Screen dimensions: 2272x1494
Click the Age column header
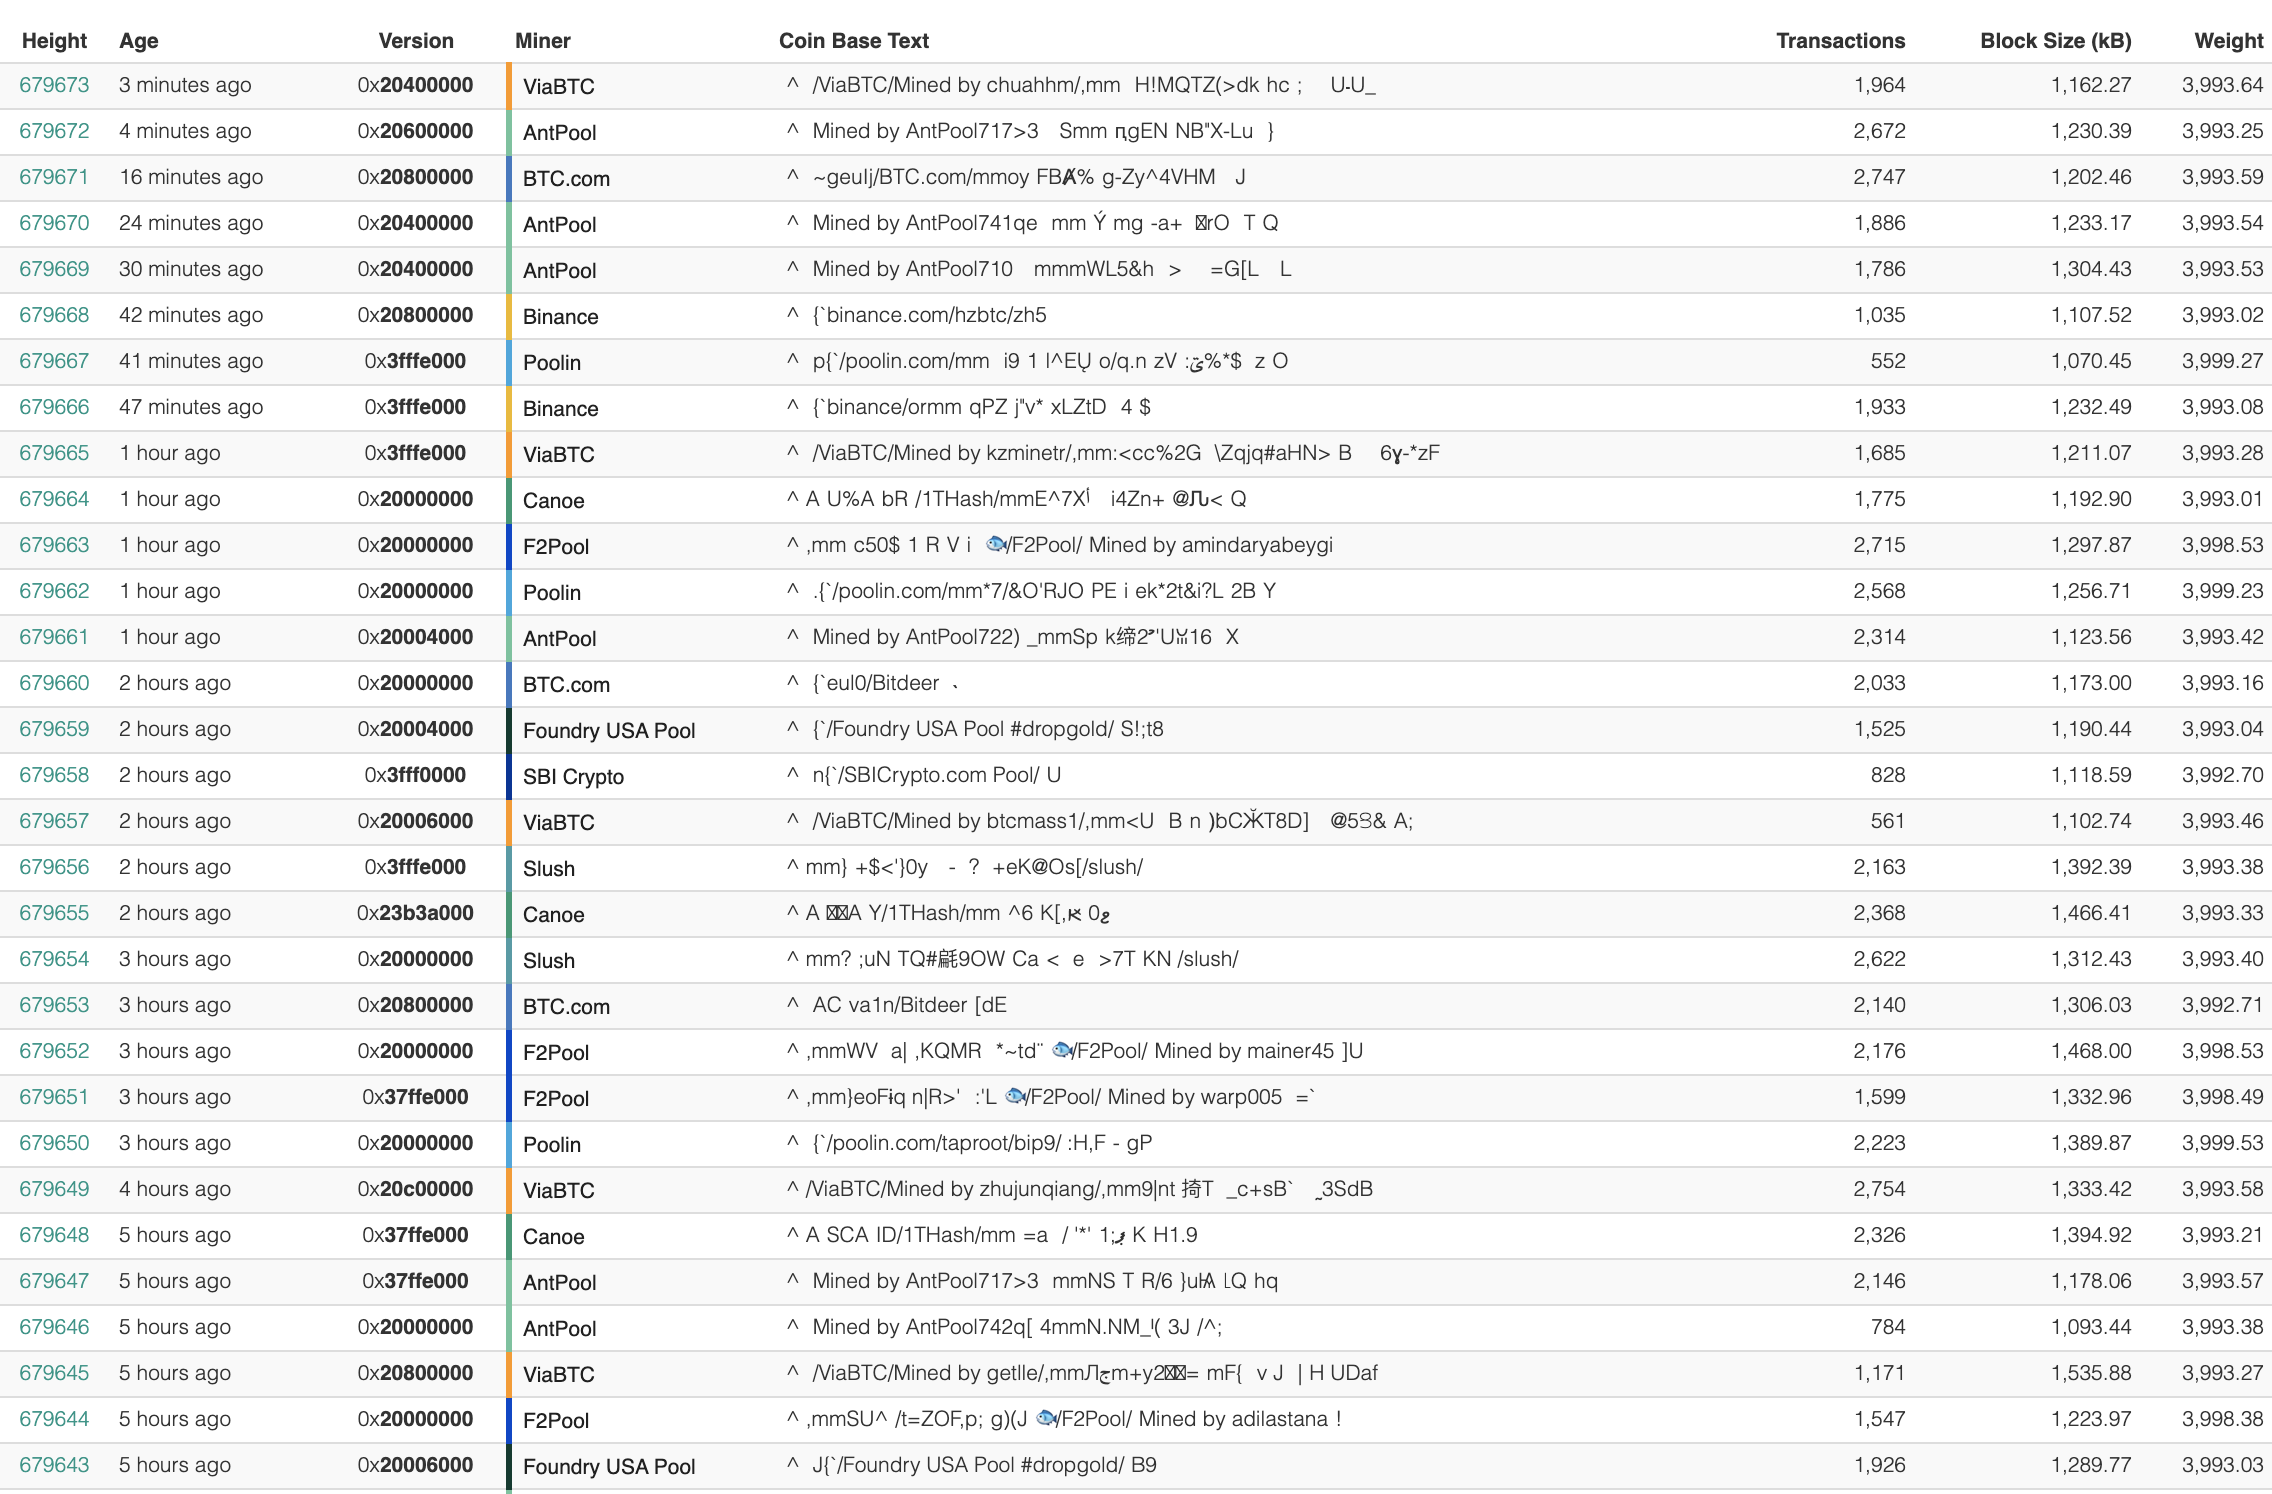tap(139, 41)
